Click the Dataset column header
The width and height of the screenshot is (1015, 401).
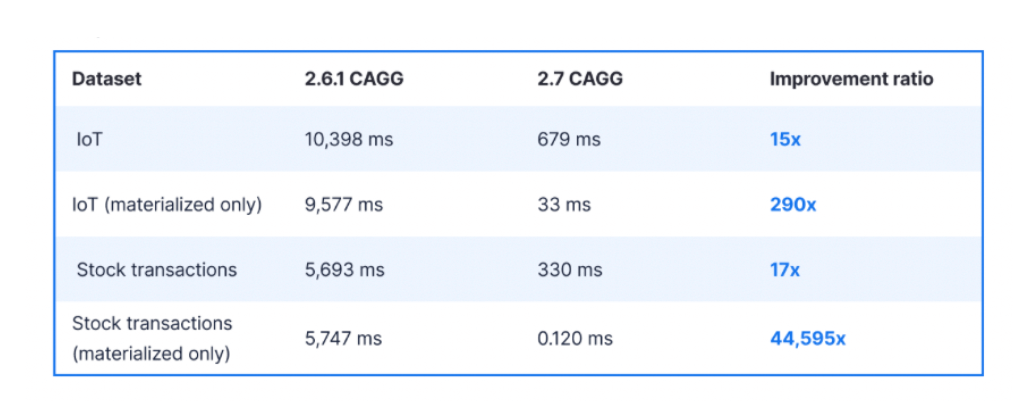[x=106, y=80]
